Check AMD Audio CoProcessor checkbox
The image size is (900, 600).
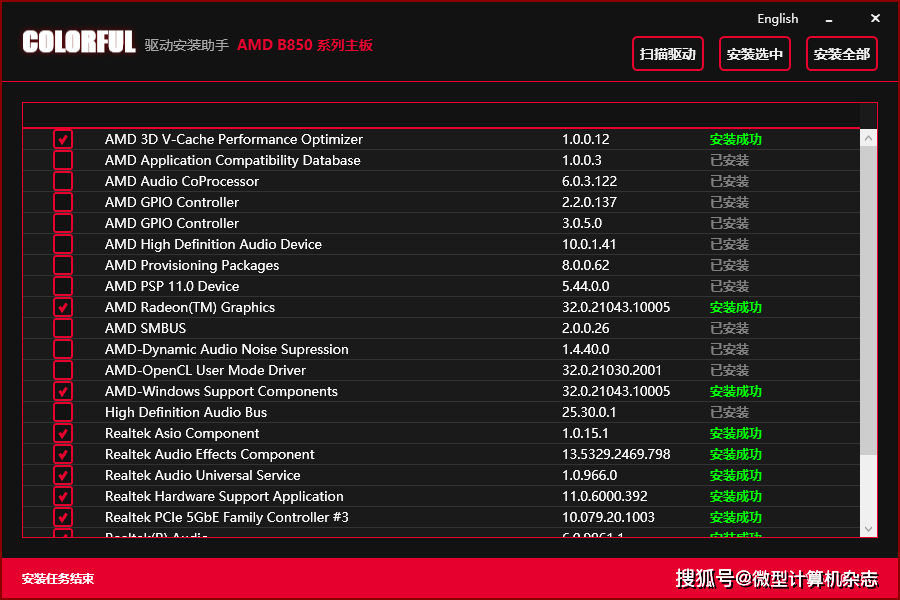pos(63,181)
